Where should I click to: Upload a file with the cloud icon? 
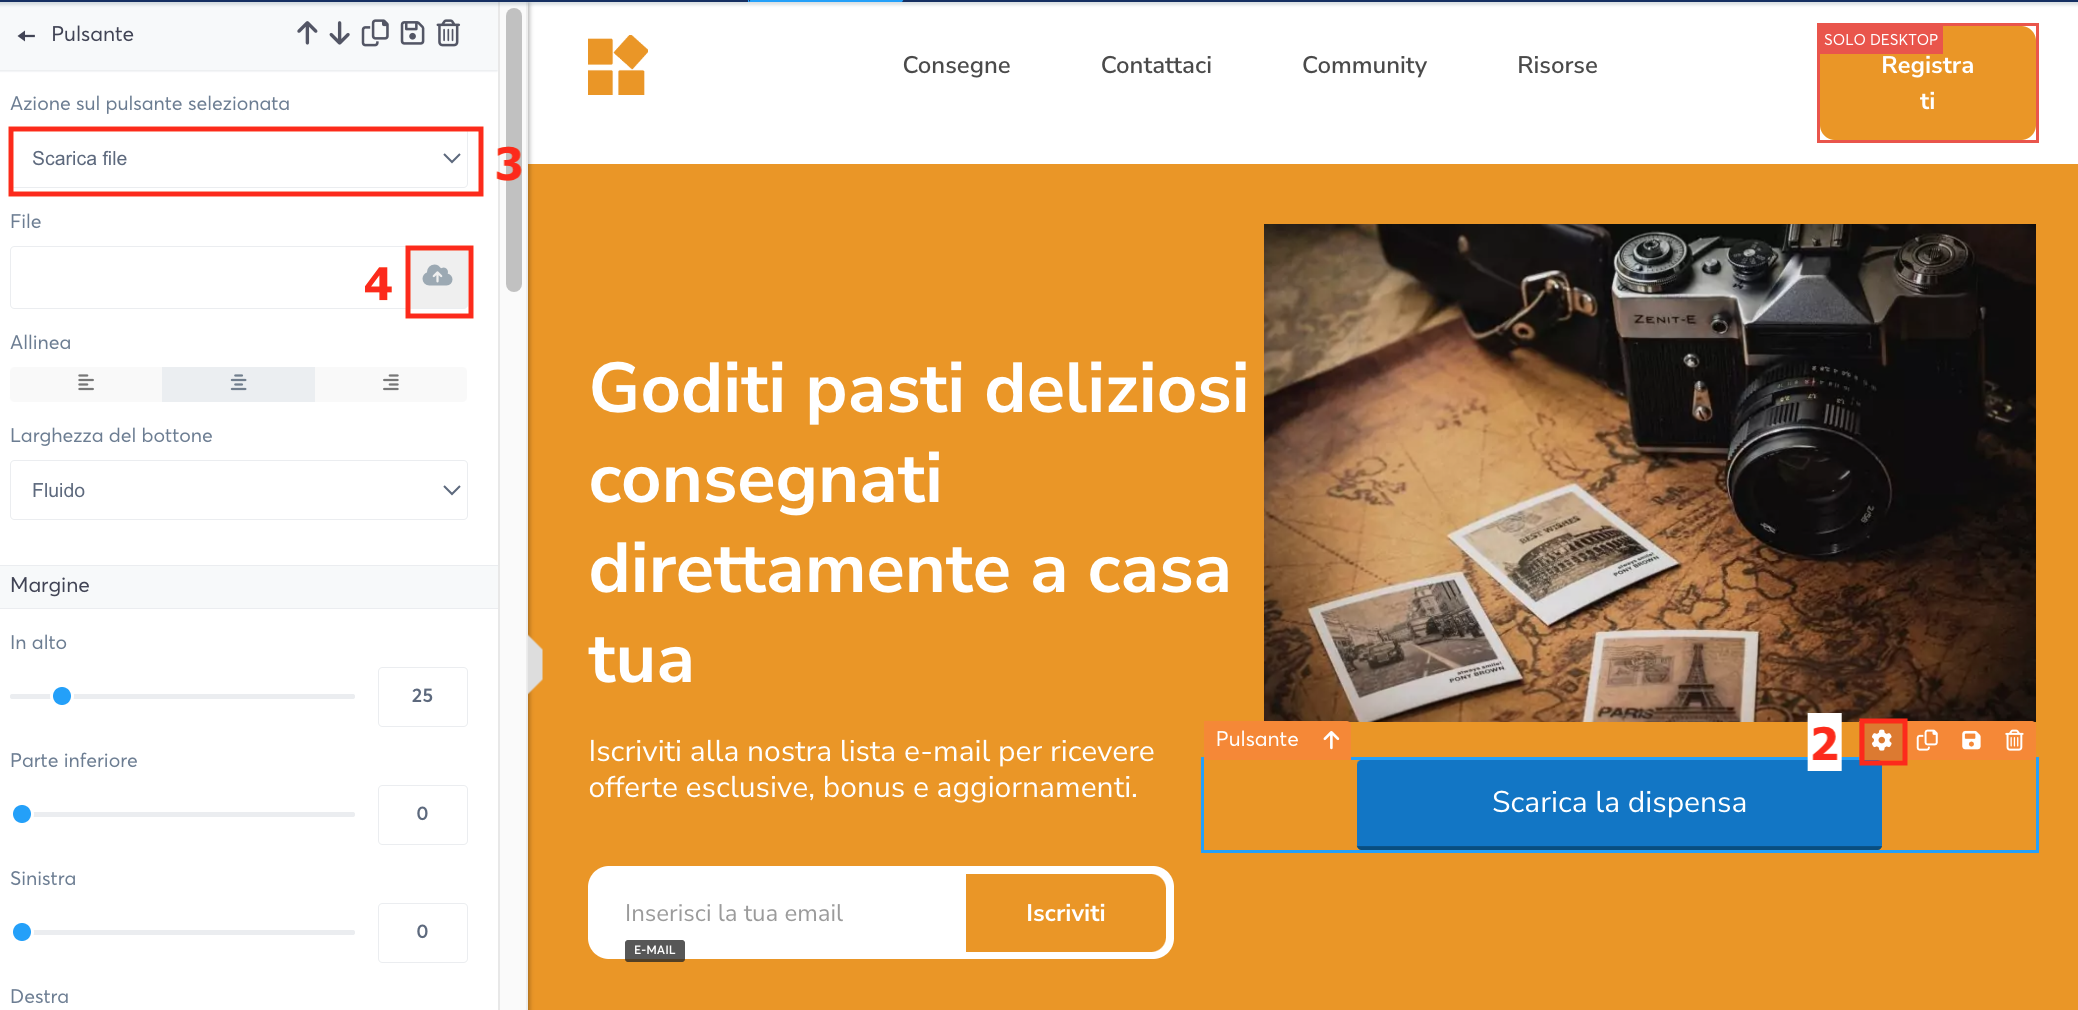438,277
